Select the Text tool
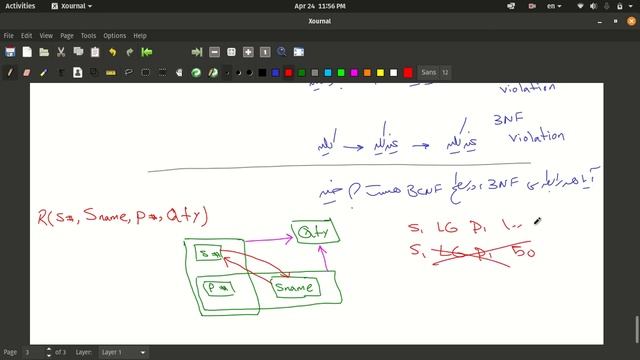 click(x=61, y=73)
